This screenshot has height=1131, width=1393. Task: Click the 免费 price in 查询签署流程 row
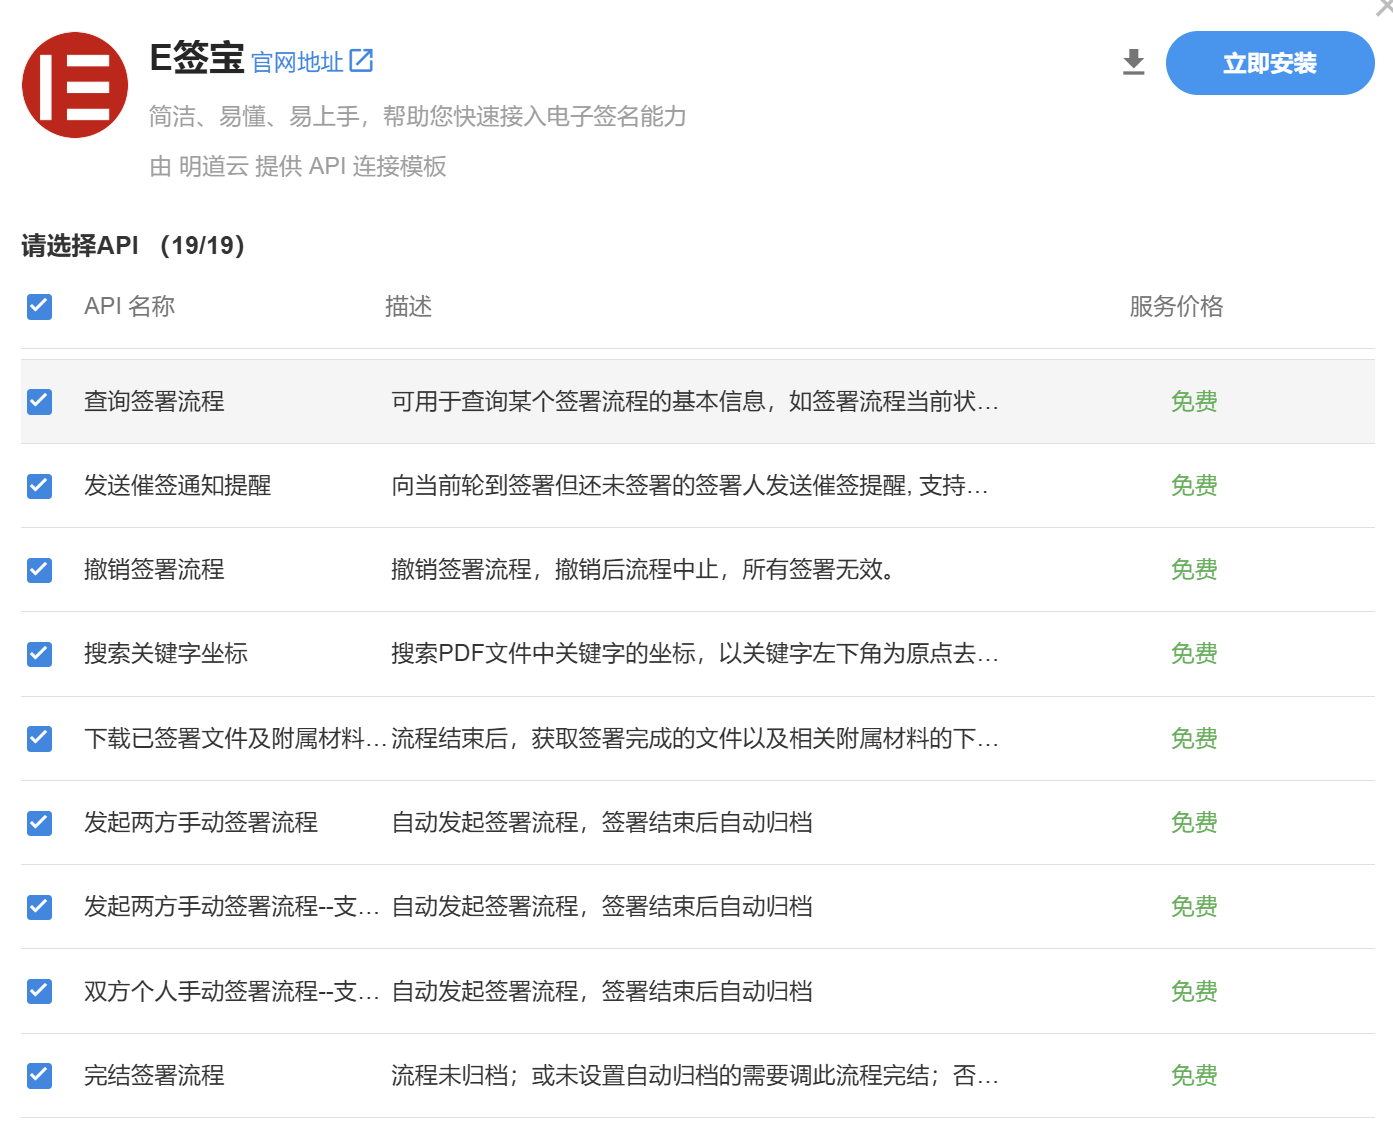pyautogui.click(x=1194, y=401)
